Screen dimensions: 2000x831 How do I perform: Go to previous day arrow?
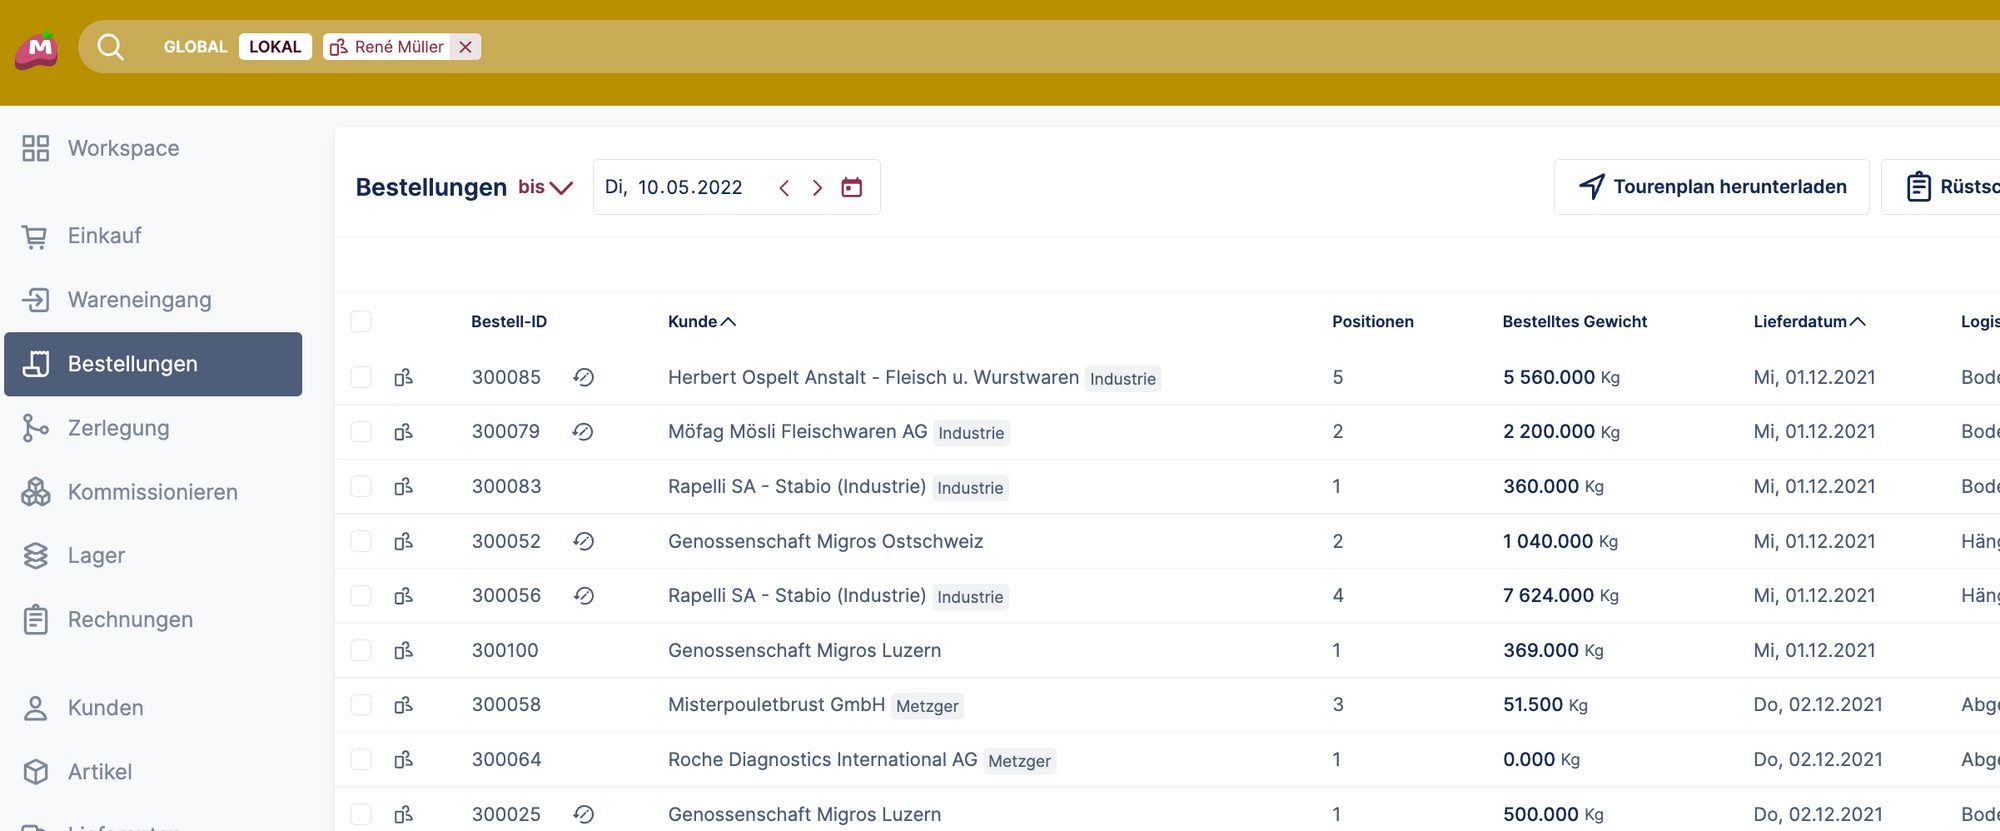[x=784, y=187]
